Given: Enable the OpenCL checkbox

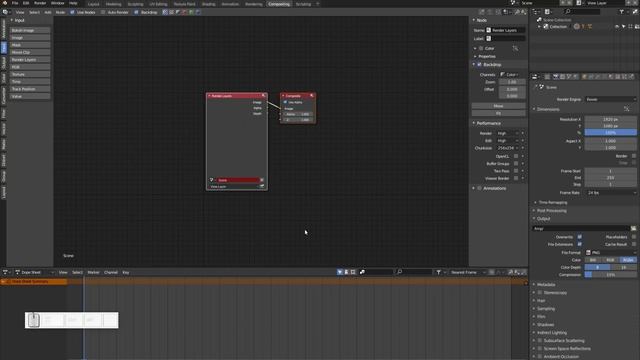Looking at the screenshot, I should point(516,156).
